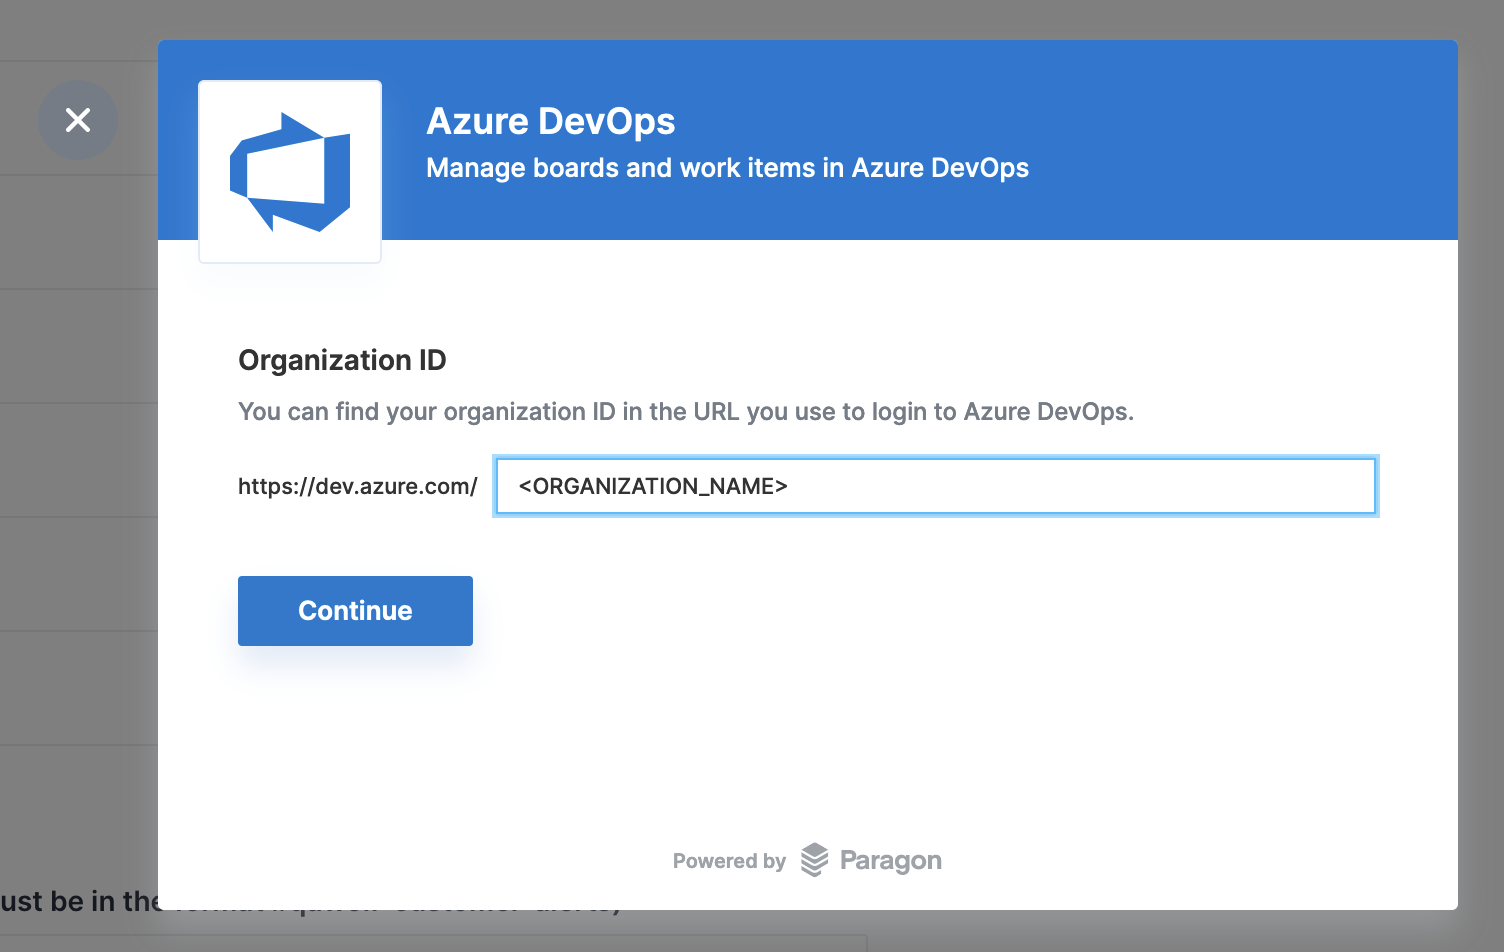Click the 'Powered by' text
1504x952 pixels.
[729, 861]
